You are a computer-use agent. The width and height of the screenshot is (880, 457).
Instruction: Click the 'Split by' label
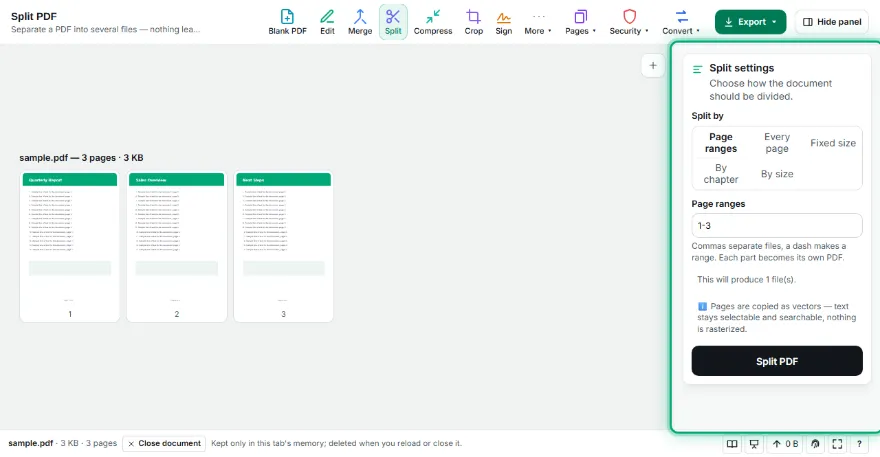[x=707, y=116]
